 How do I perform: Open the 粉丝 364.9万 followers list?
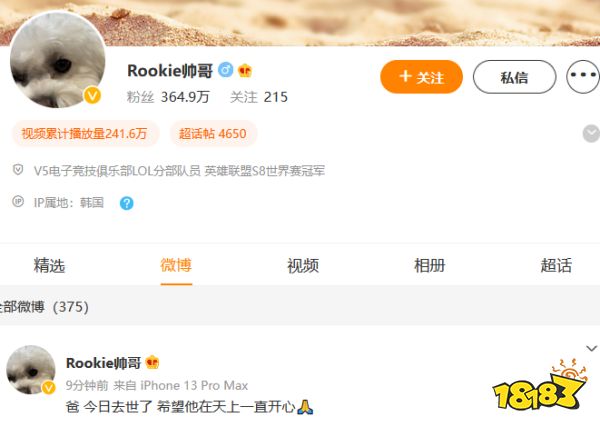pyautogui.click(x=168, y=97)
